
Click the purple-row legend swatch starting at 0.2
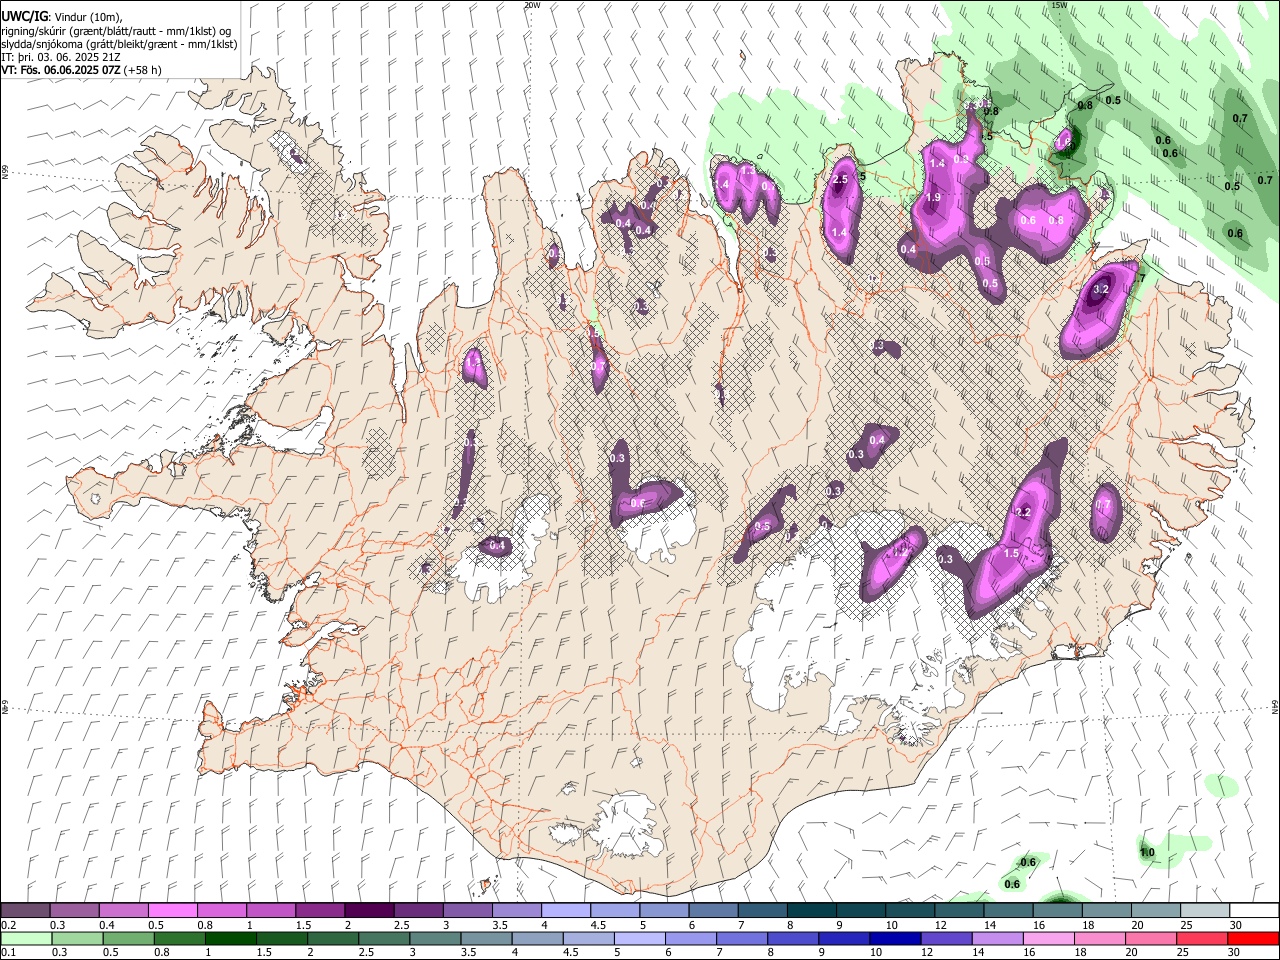pos(25,911)
